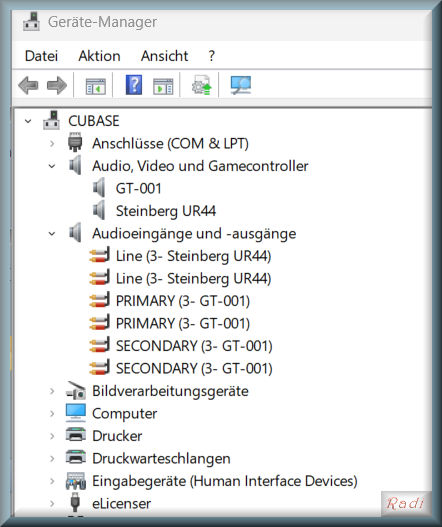Select the Computer category label
This screenshot has width=442, height=527.
[x=125, y=414]
